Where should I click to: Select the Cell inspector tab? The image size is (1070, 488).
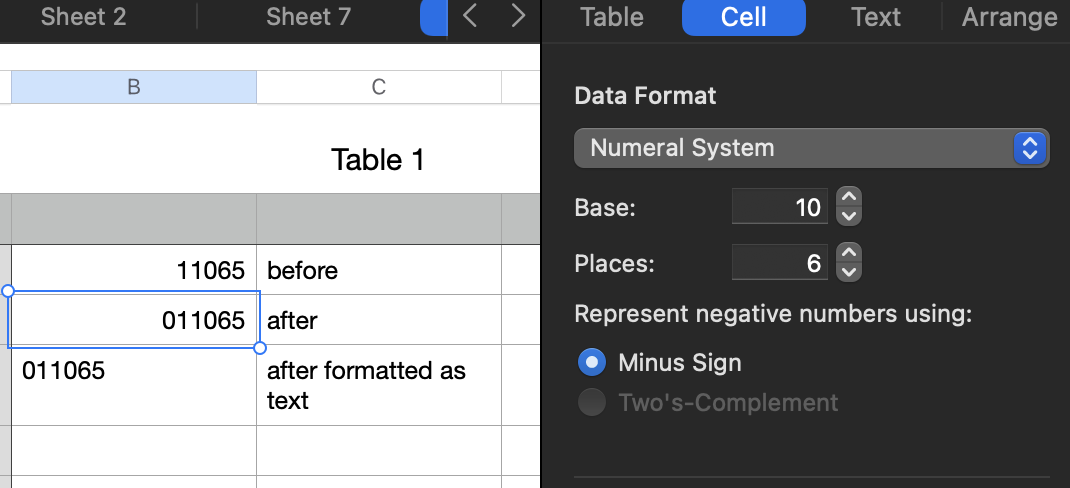(743, 17)
